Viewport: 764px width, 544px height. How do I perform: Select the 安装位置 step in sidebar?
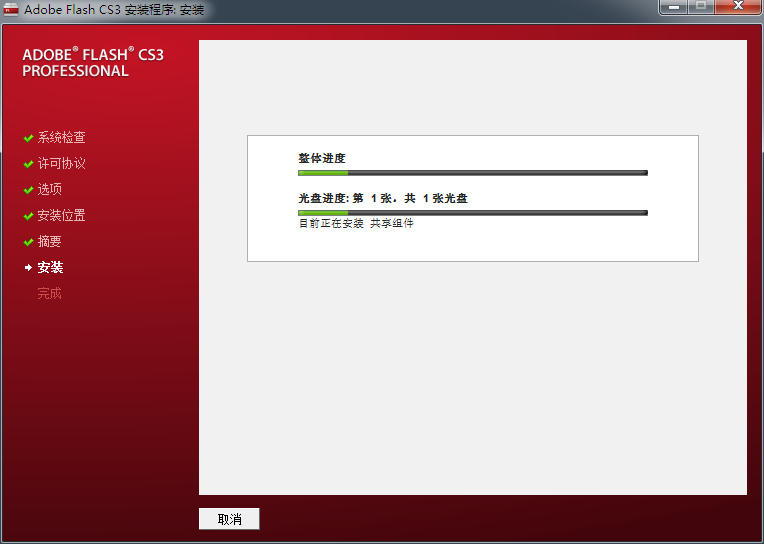pos(61,215)
